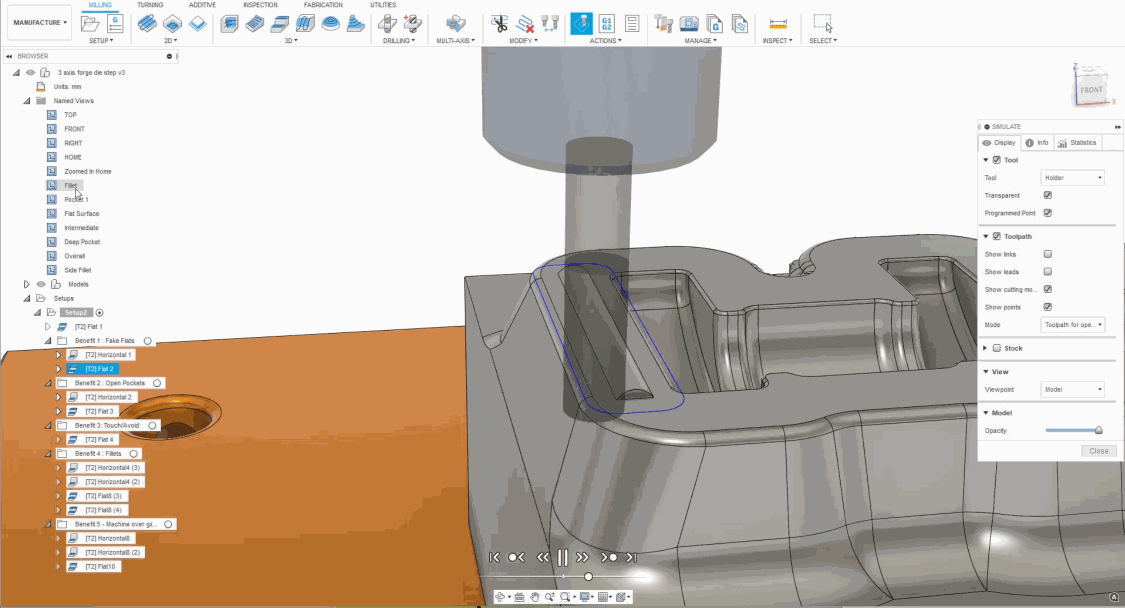This screenshot has height=608, width=1125.
Task: Disable the Show points checkbox
Action: pyautogui.click(x=1047, y=307)
